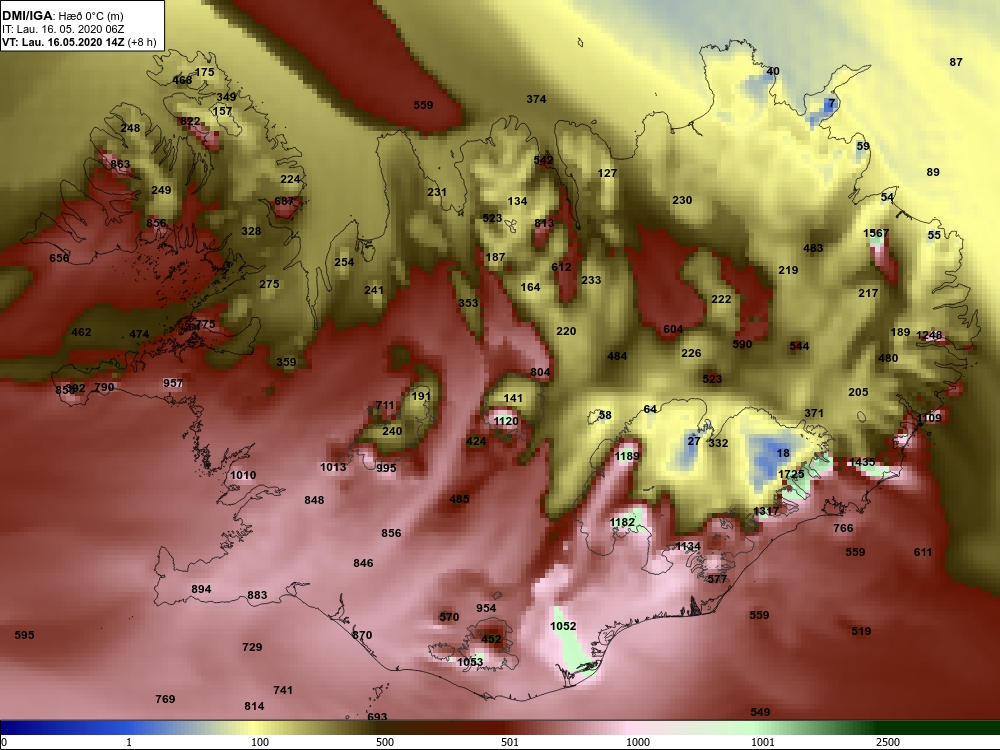Click the value 1567 in the northeast
1000x750 pixels.
click(x=876, y=233)
